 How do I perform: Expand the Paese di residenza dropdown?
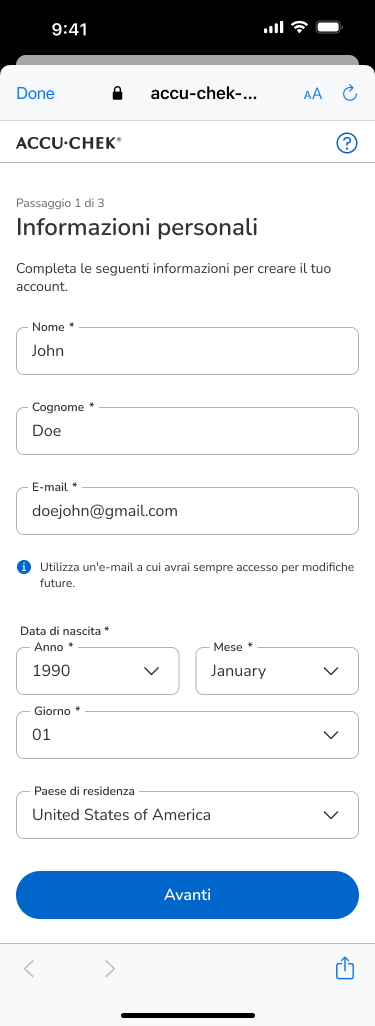[x=187, y=815]
